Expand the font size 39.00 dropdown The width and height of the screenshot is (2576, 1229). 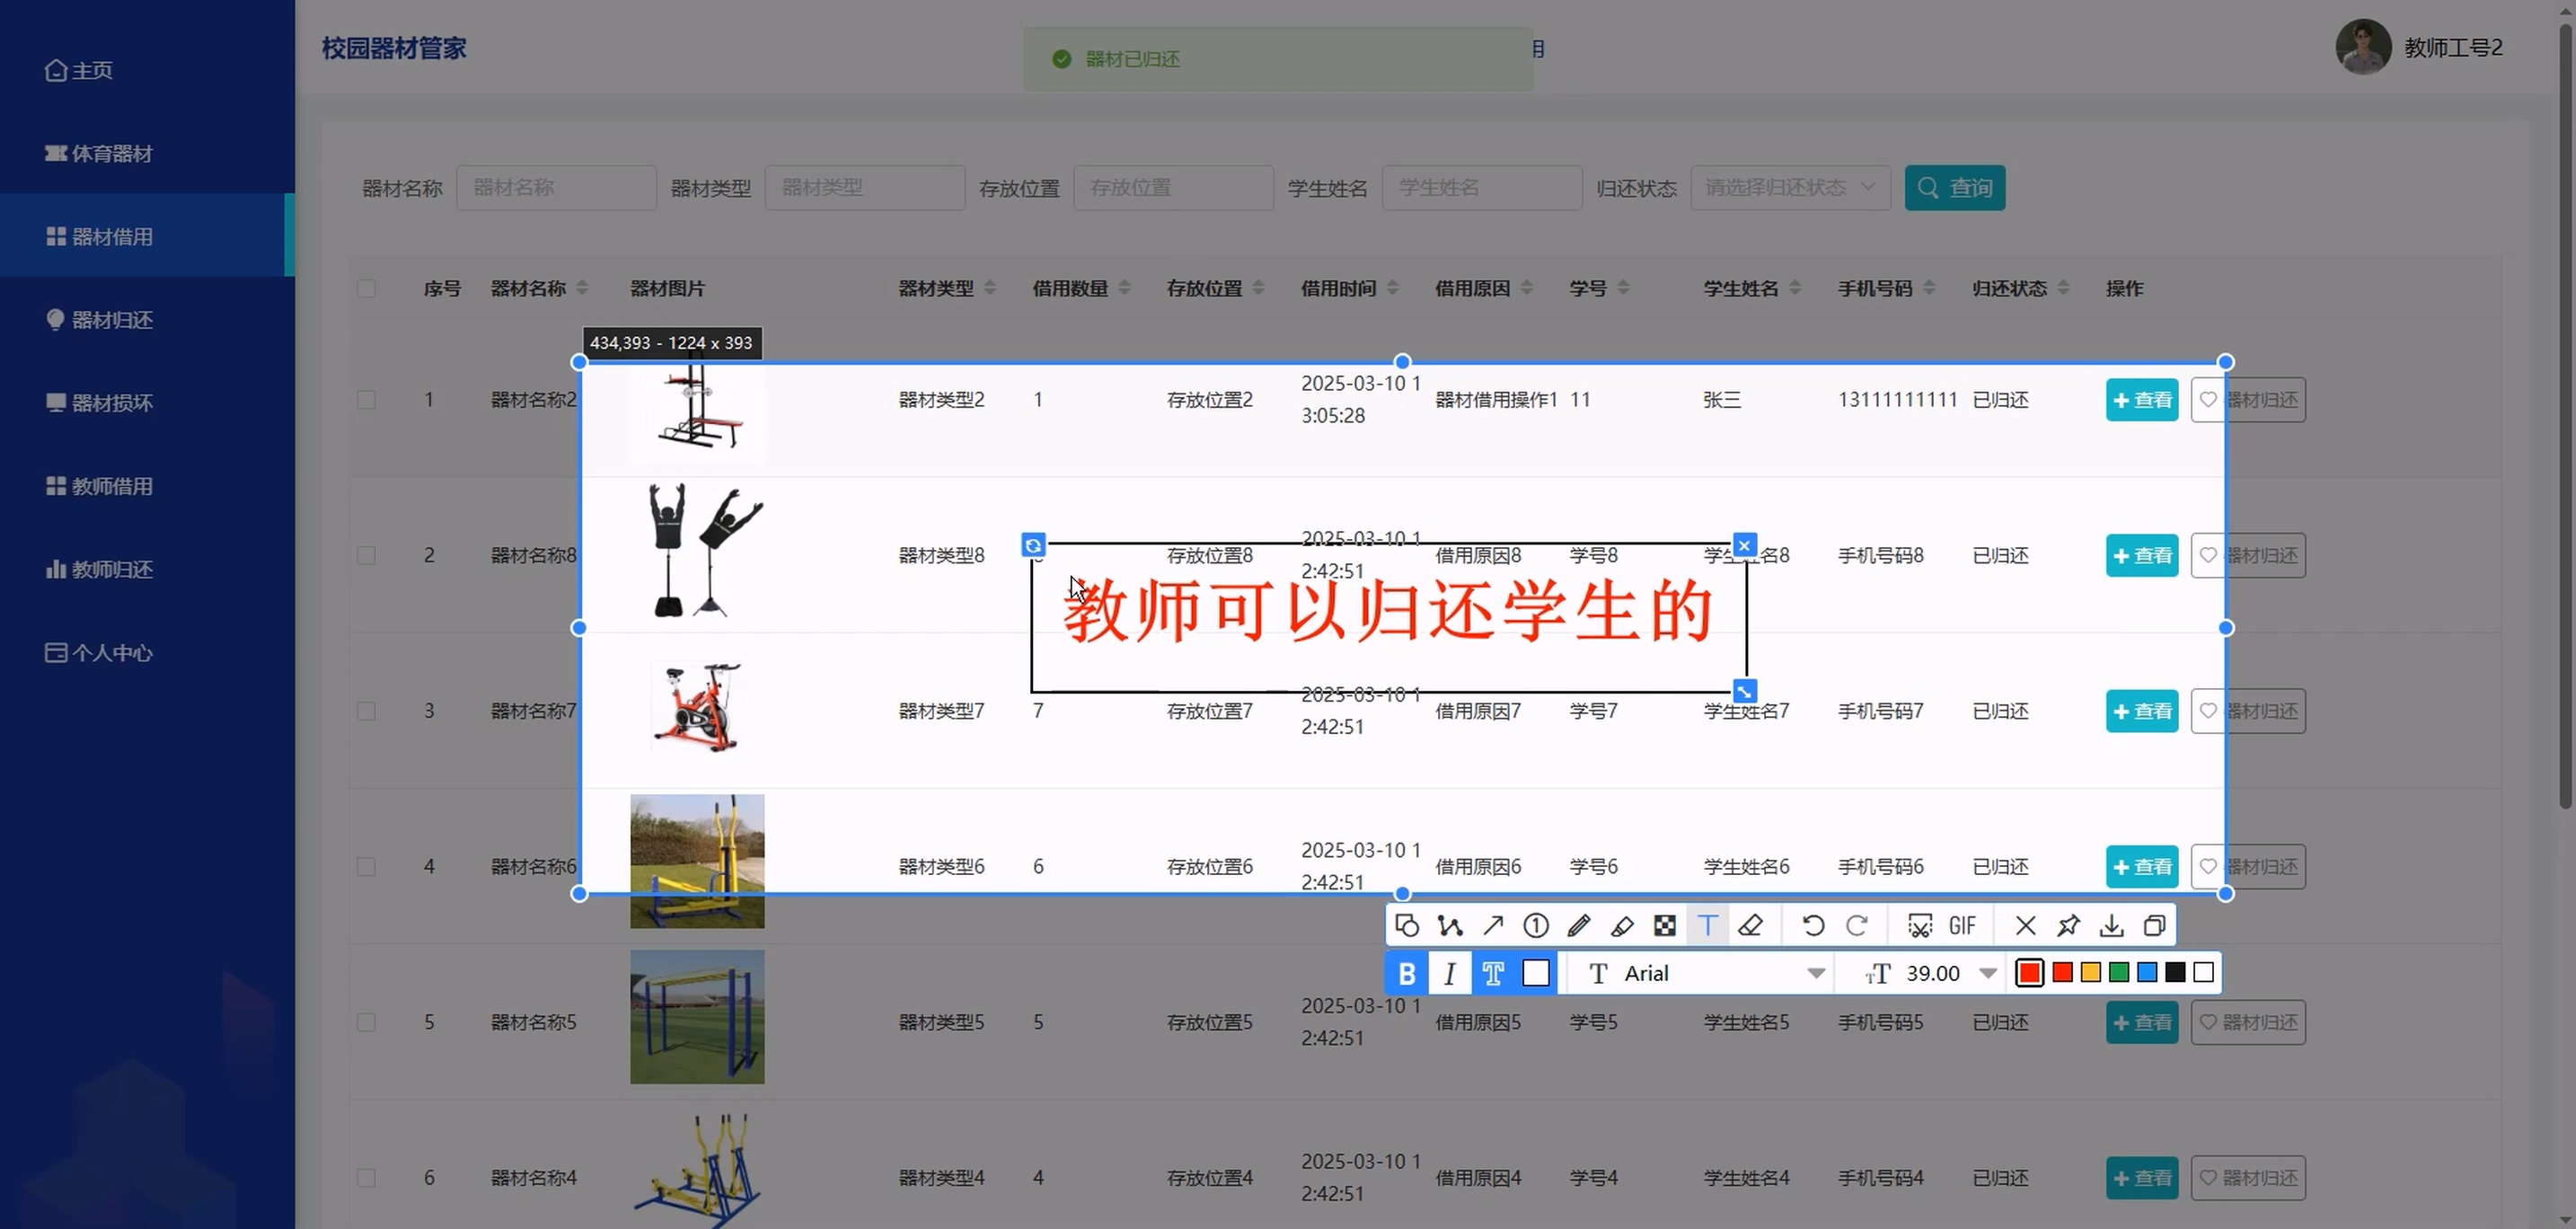[1987, 973]
